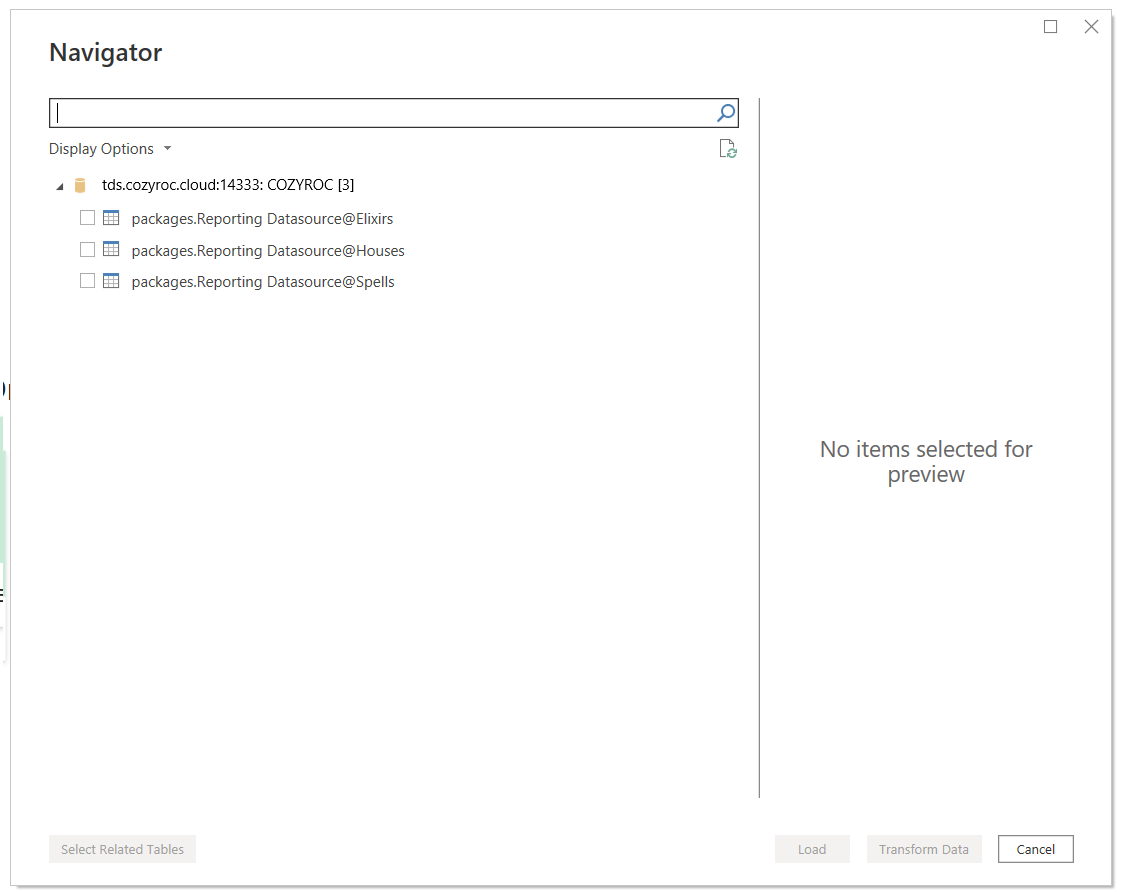Check the Houses table checkbox
1122x892 pixels.
coord(87,250)
